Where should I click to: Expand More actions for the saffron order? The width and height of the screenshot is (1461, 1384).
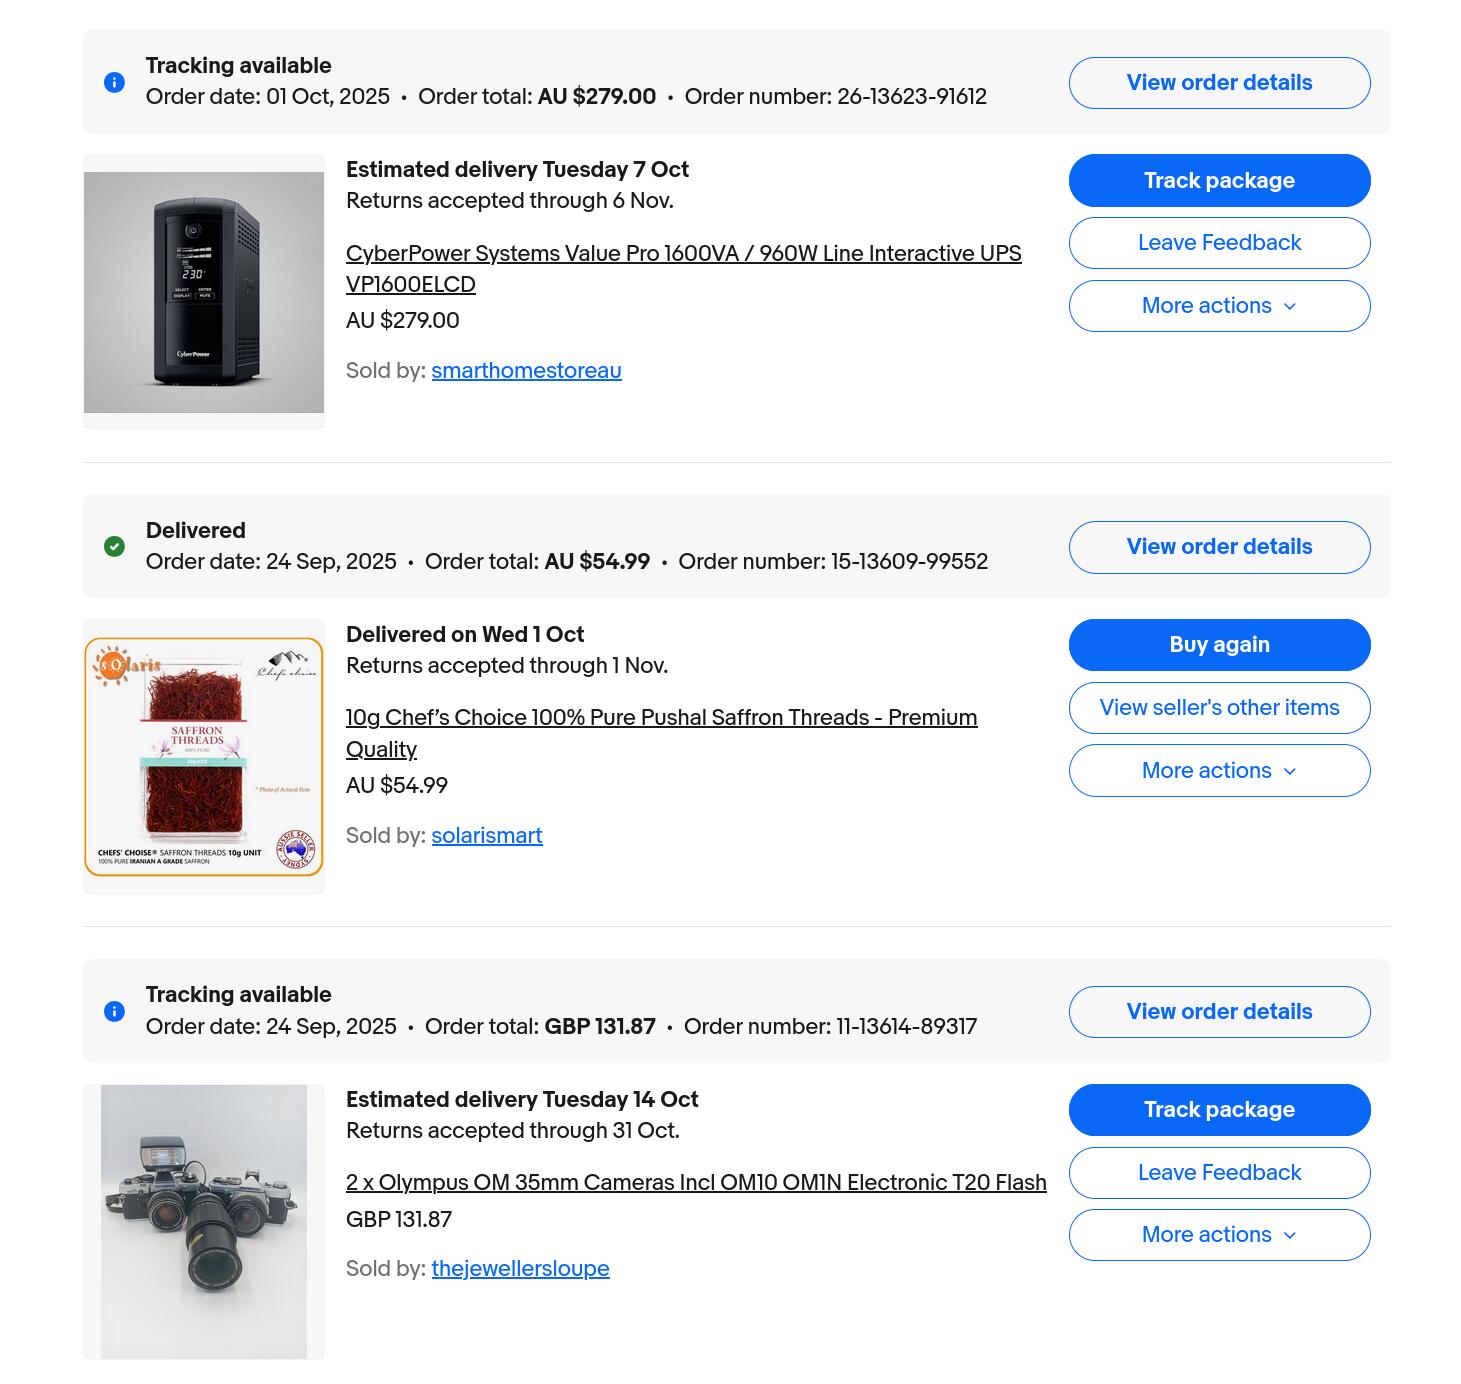(x=1218, y=770)
